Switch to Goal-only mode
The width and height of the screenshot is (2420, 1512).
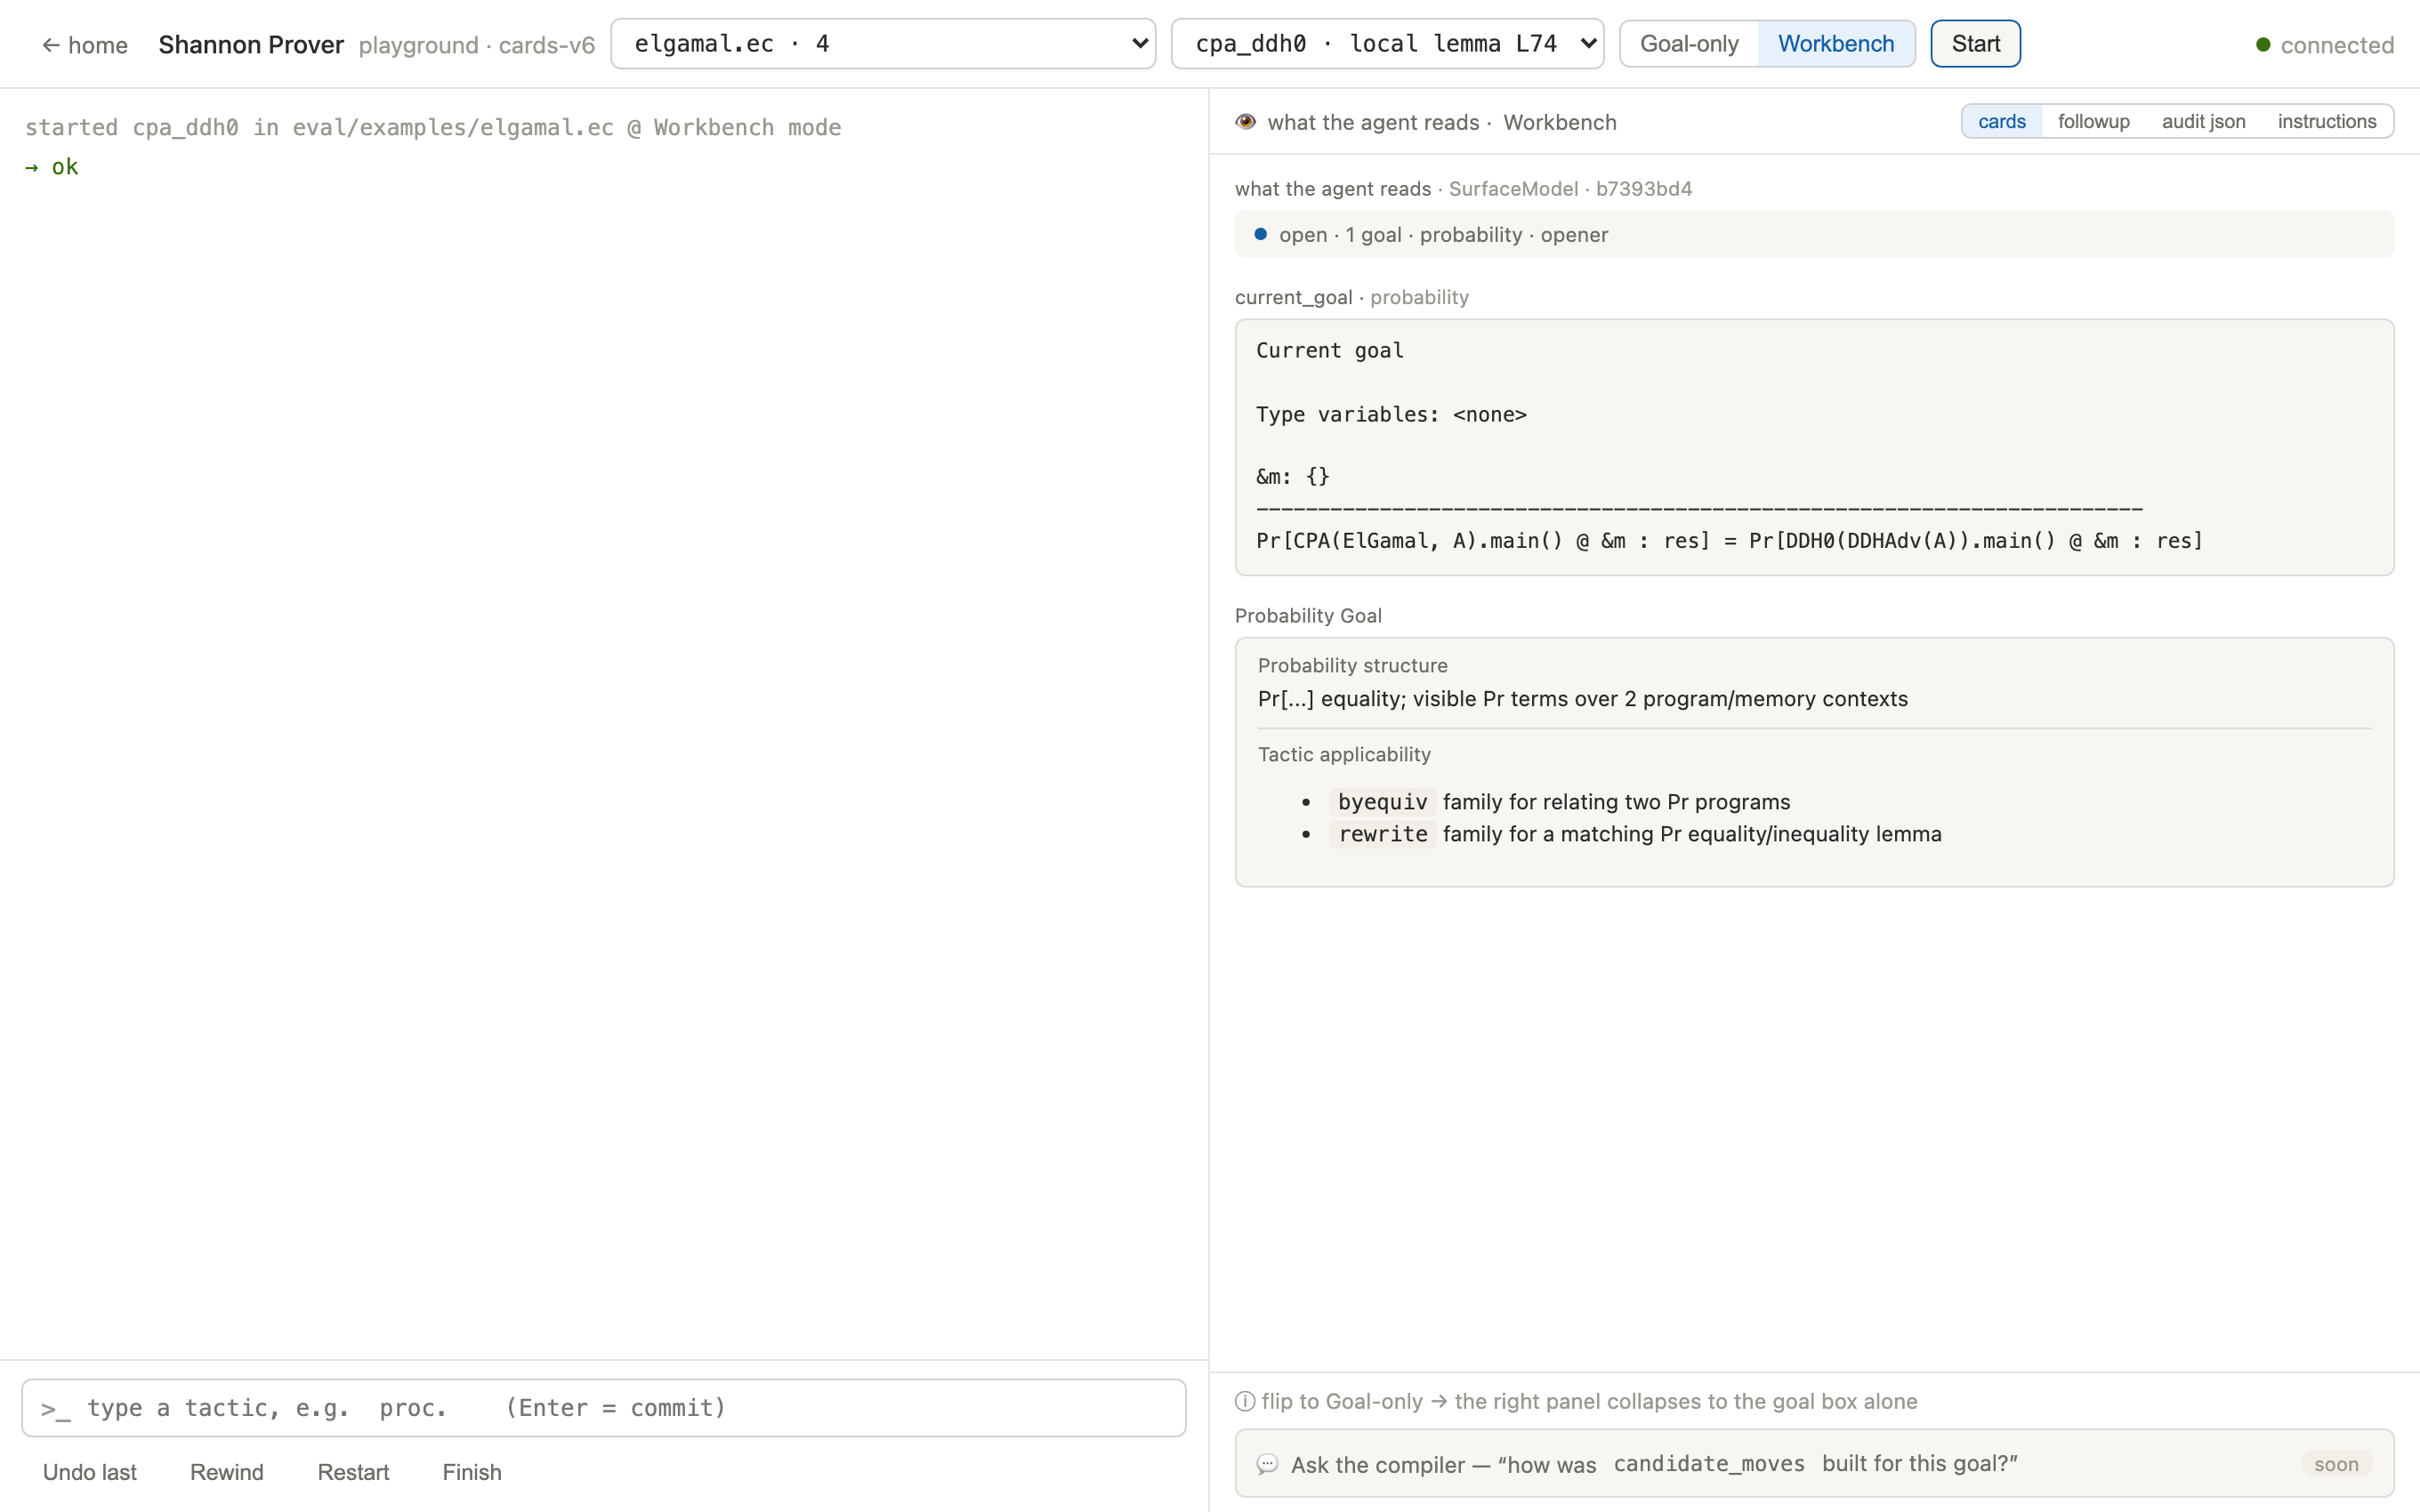click(x=1689, y=44)
